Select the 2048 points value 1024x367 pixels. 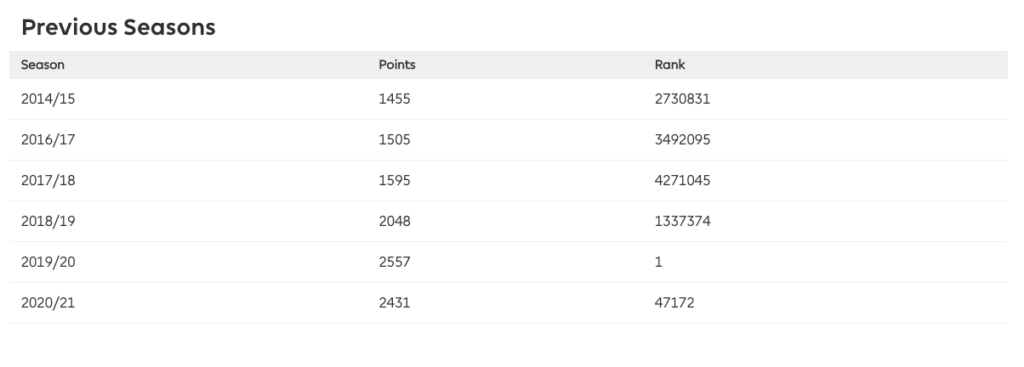(x=394, y=221)
